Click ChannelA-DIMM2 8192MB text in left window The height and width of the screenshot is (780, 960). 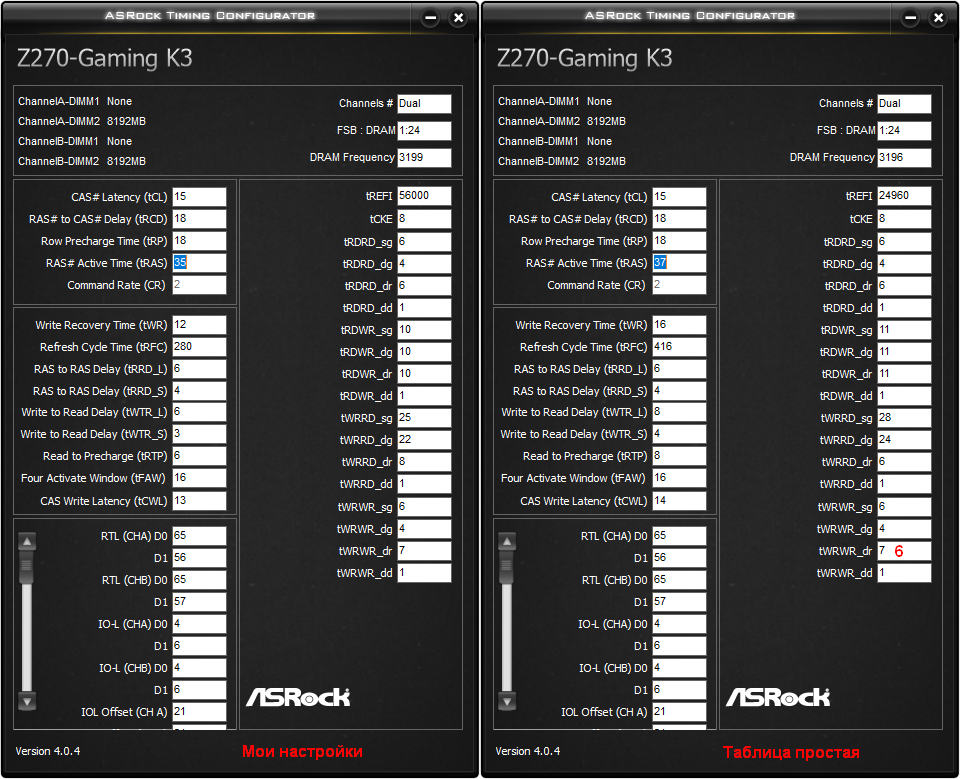pos(82,121)
